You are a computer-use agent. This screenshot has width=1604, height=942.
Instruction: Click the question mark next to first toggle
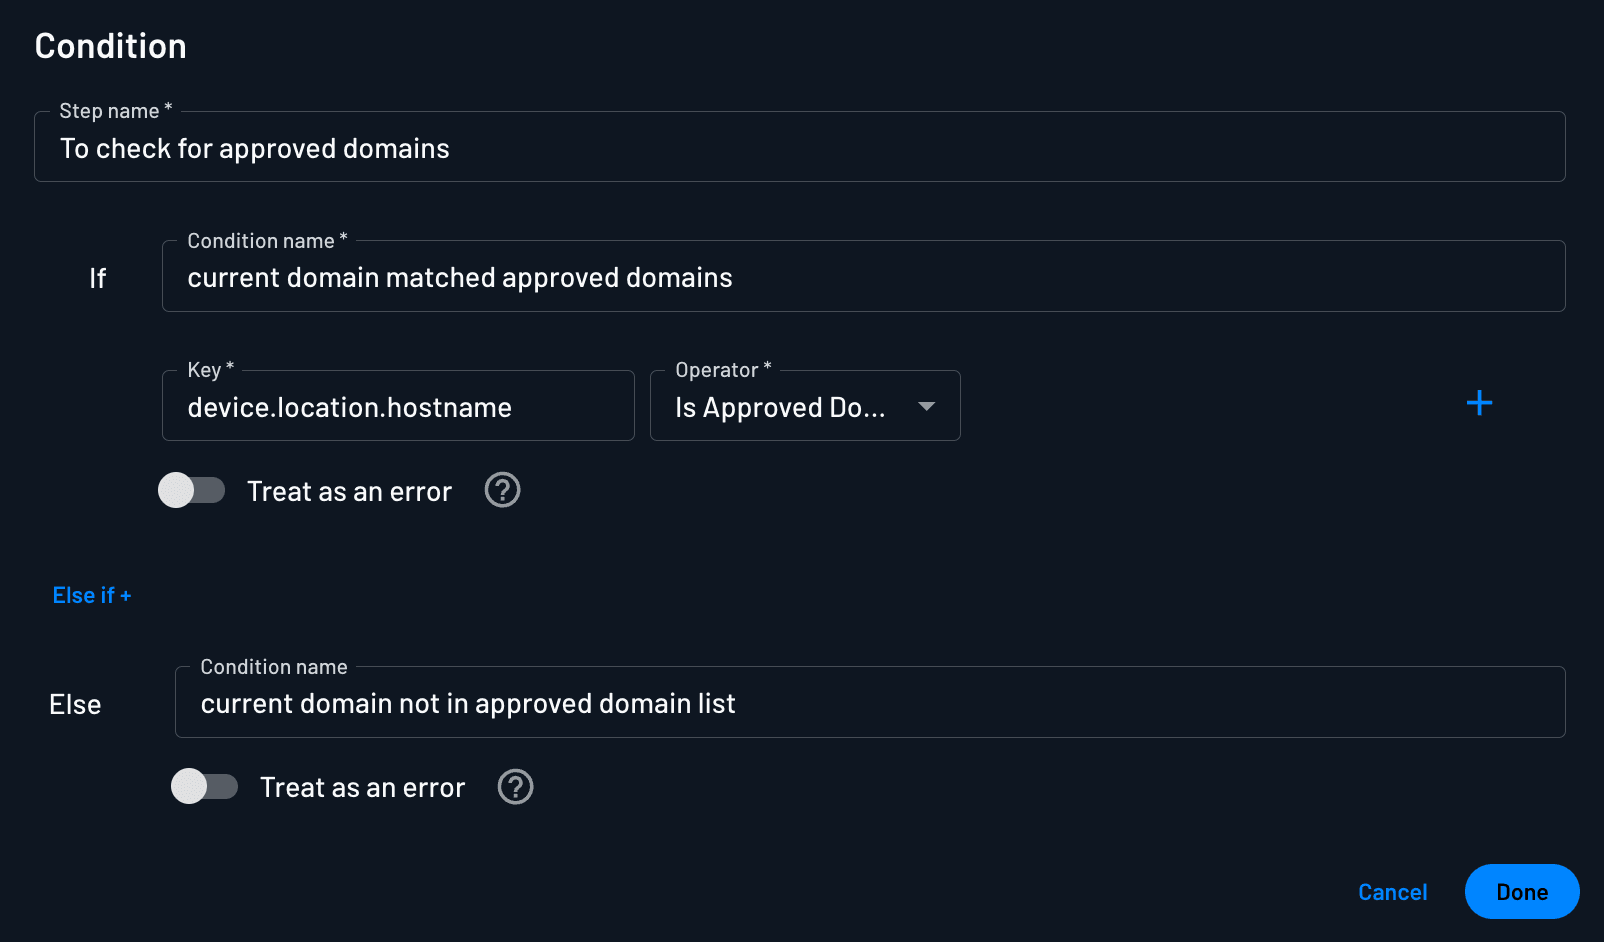point(502,490)
